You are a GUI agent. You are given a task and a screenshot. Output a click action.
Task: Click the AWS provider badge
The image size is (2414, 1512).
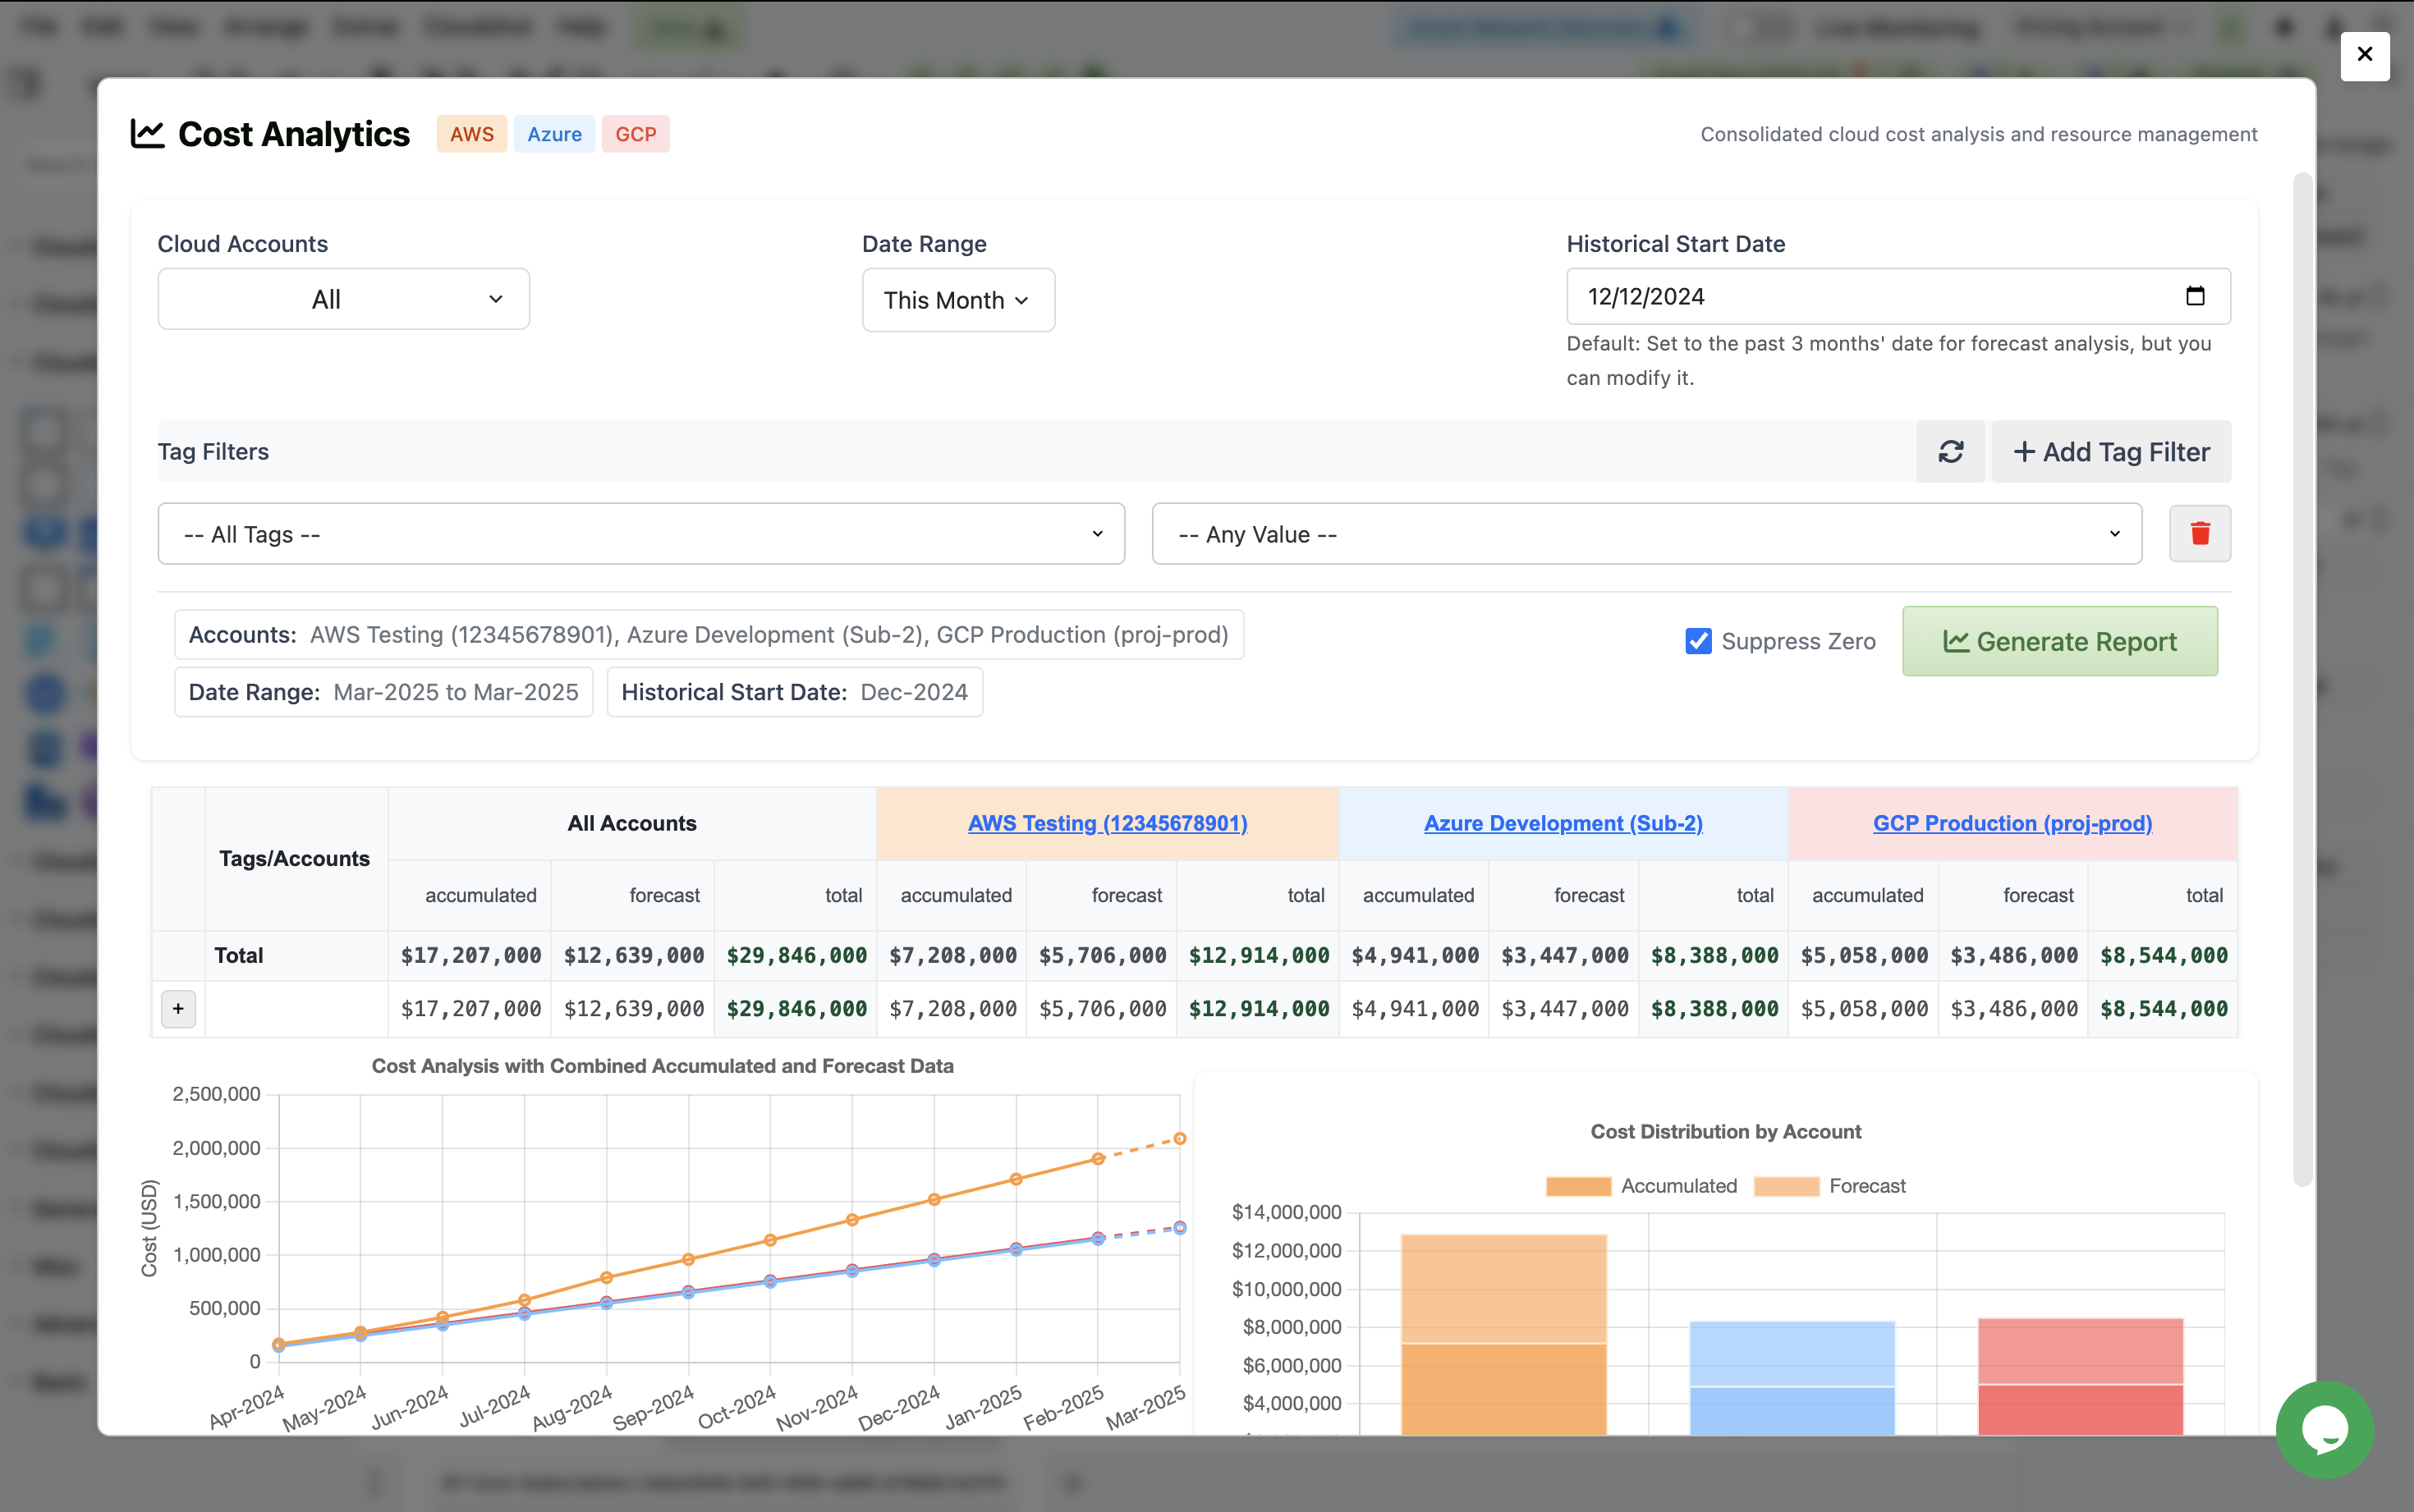[471, 134]
